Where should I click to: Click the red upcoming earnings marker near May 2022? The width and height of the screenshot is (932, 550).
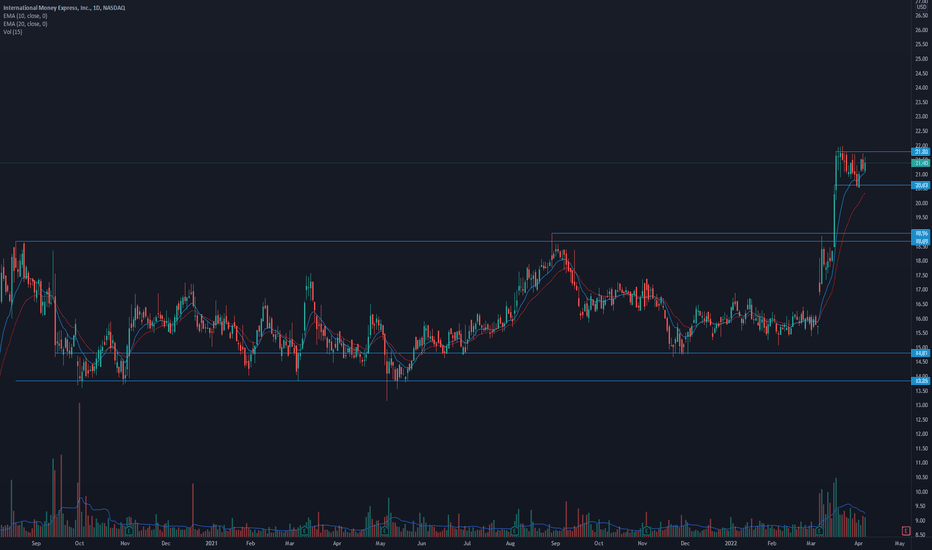[x=905, y=530]
